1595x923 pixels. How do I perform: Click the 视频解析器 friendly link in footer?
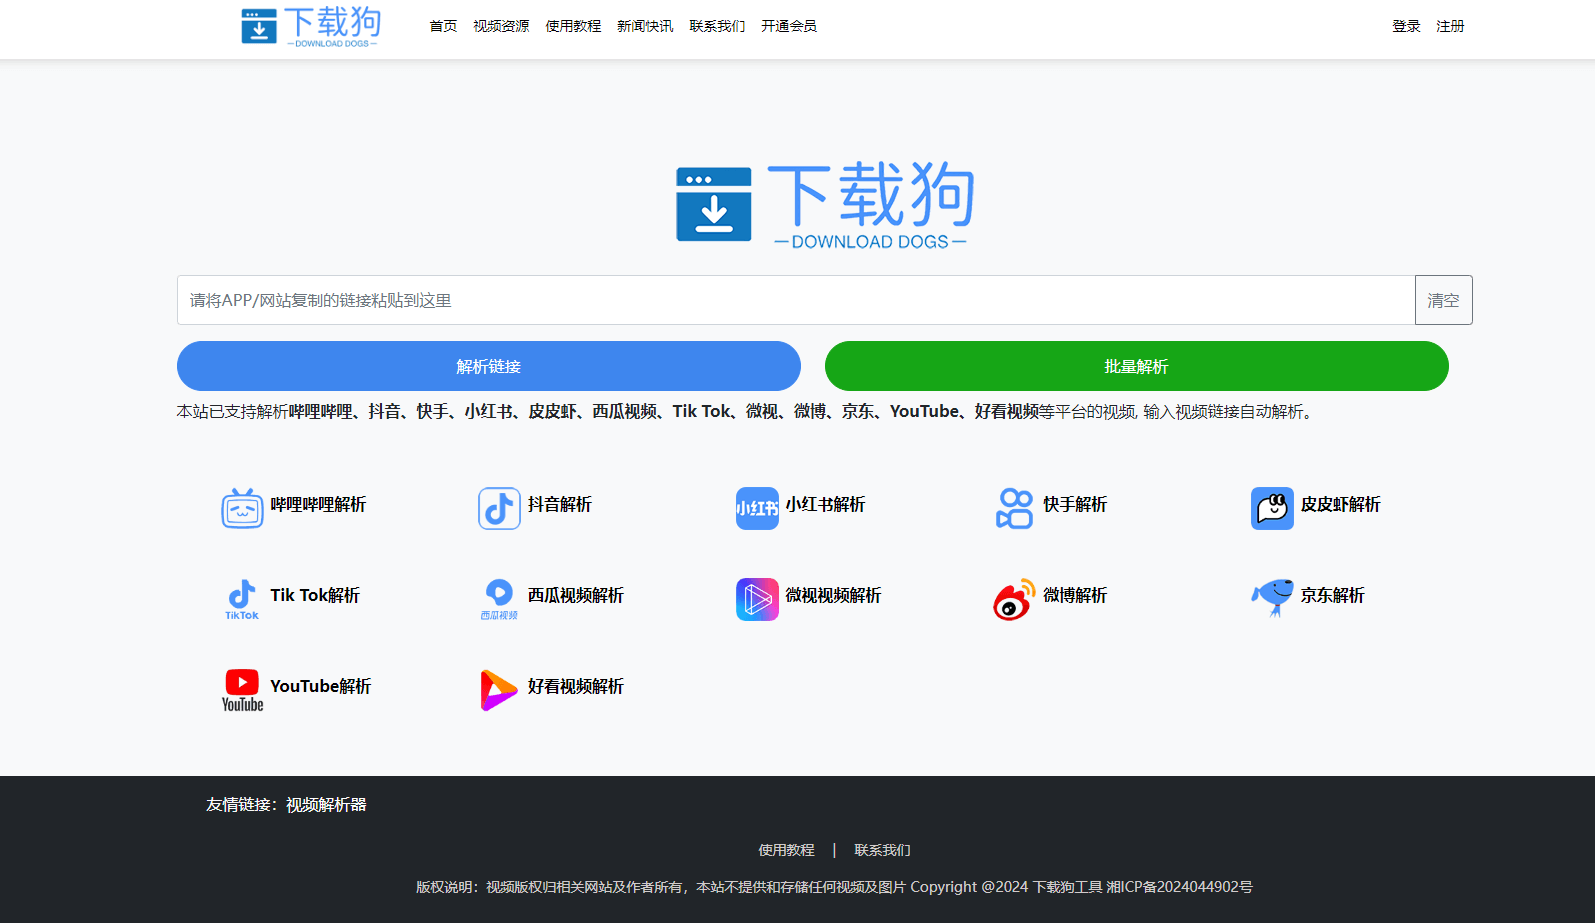[326, 804]
